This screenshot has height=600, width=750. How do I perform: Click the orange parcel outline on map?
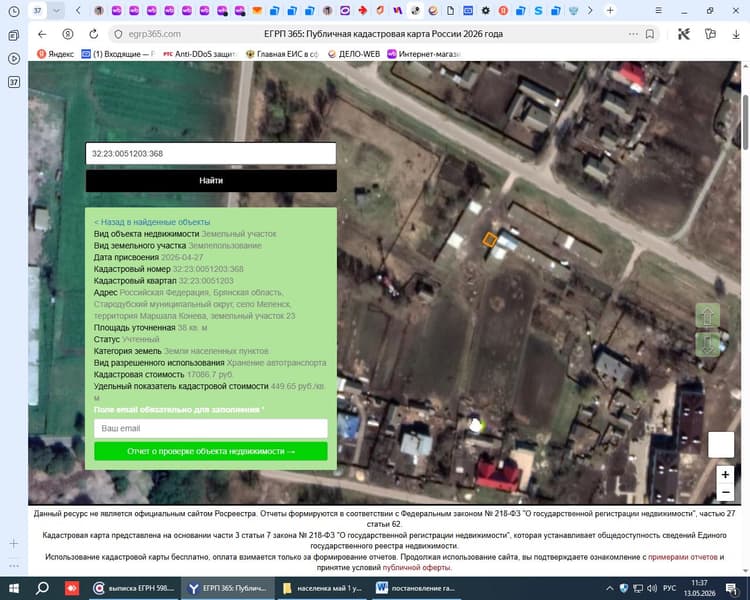tap(489, 239)
